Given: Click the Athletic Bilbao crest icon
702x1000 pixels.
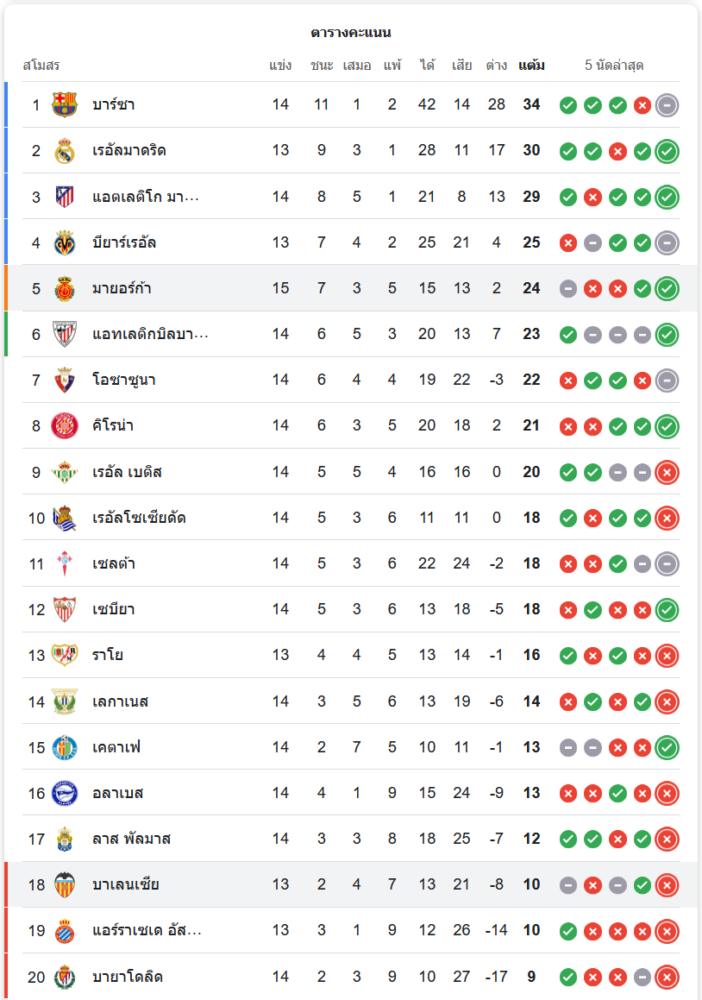Looking at the screenshot, I should (x=65, y=334).
